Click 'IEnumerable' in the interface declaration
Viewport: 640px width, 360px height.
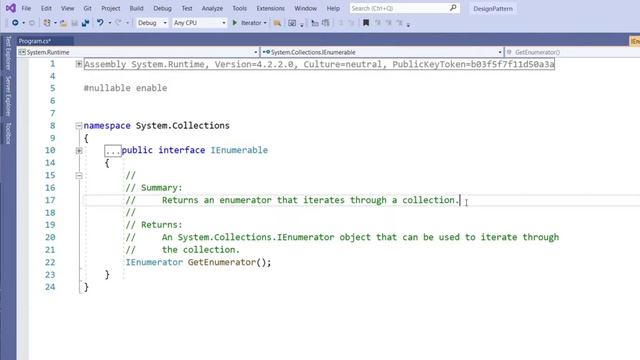pos(239,150)
